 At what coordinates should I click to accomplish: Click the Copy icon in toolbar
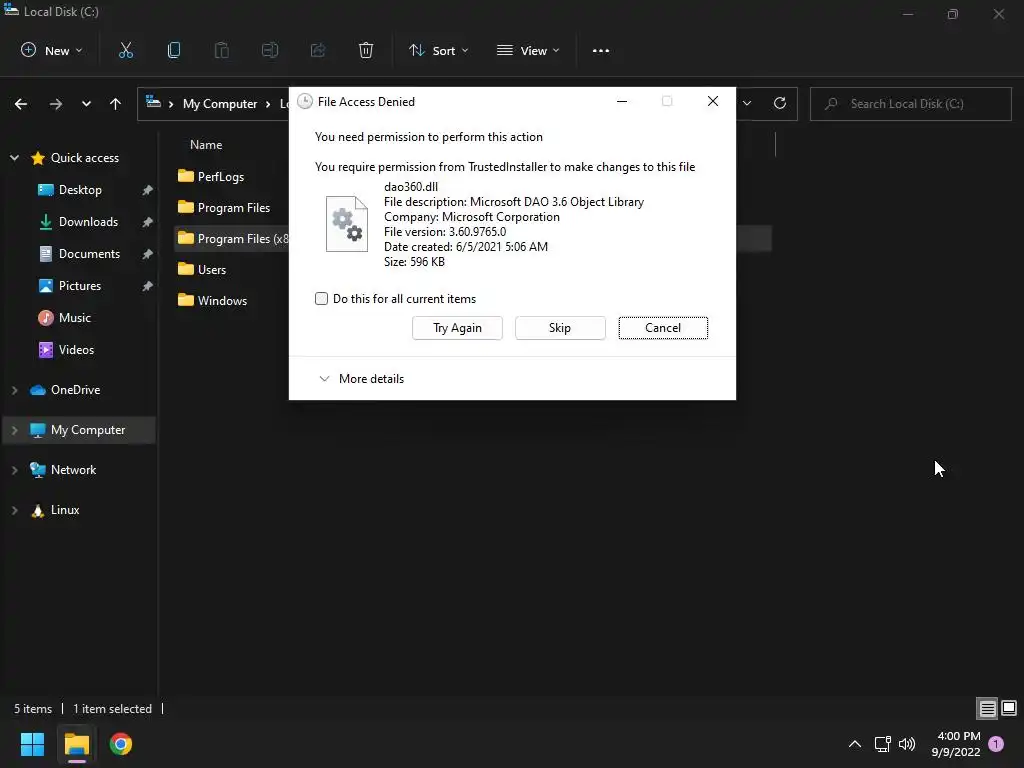pyautogui.click(x=174, y=50)
